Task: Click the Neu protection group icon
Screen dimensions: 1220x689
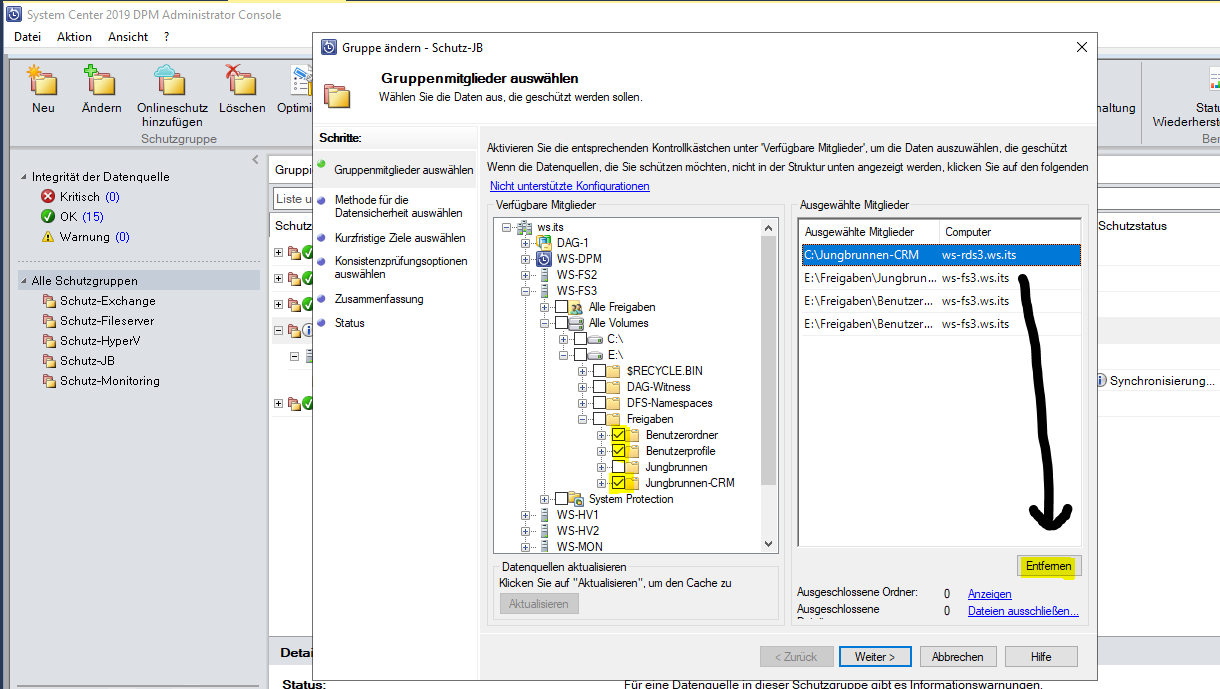Action: coord(42,80)
